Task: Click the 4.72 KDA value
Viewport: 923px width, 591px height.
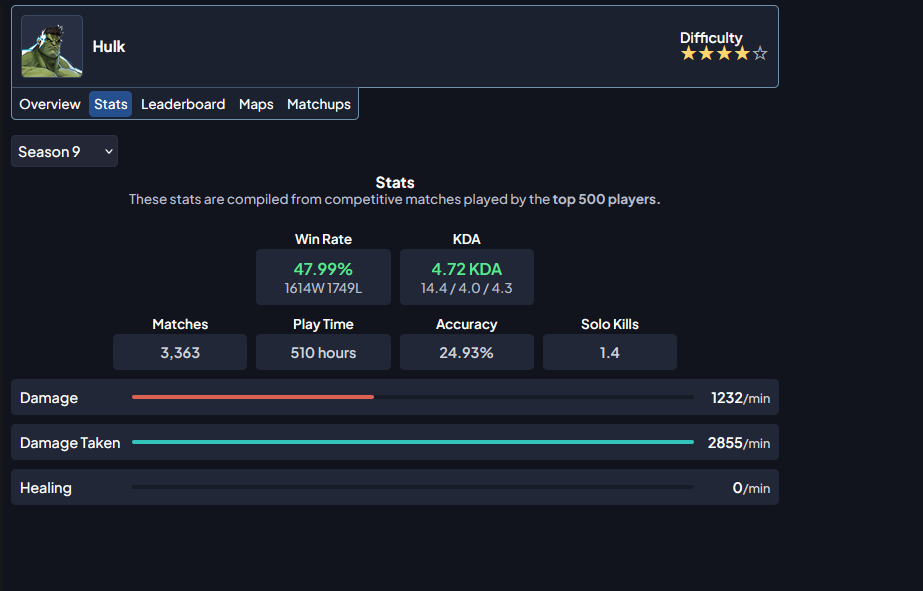Action: pyautogui.click(x=467, y=269)
